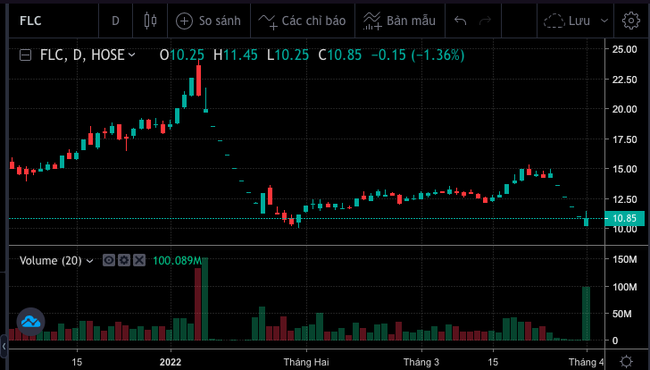Screen dimensions: 650x370
Task: Change the D daily interval
Action: click(x=116, y=21)
